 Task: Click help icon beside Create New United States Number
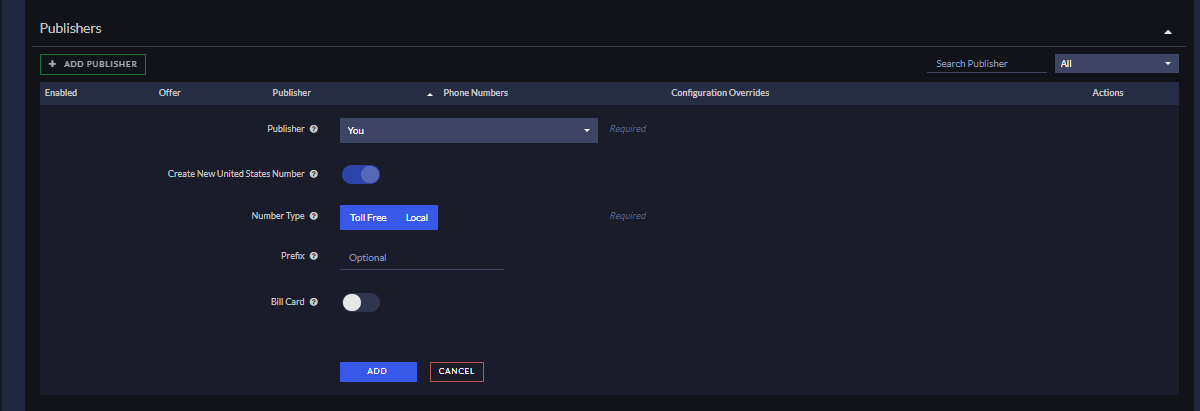pyautogui.click(x=314, y=174)
